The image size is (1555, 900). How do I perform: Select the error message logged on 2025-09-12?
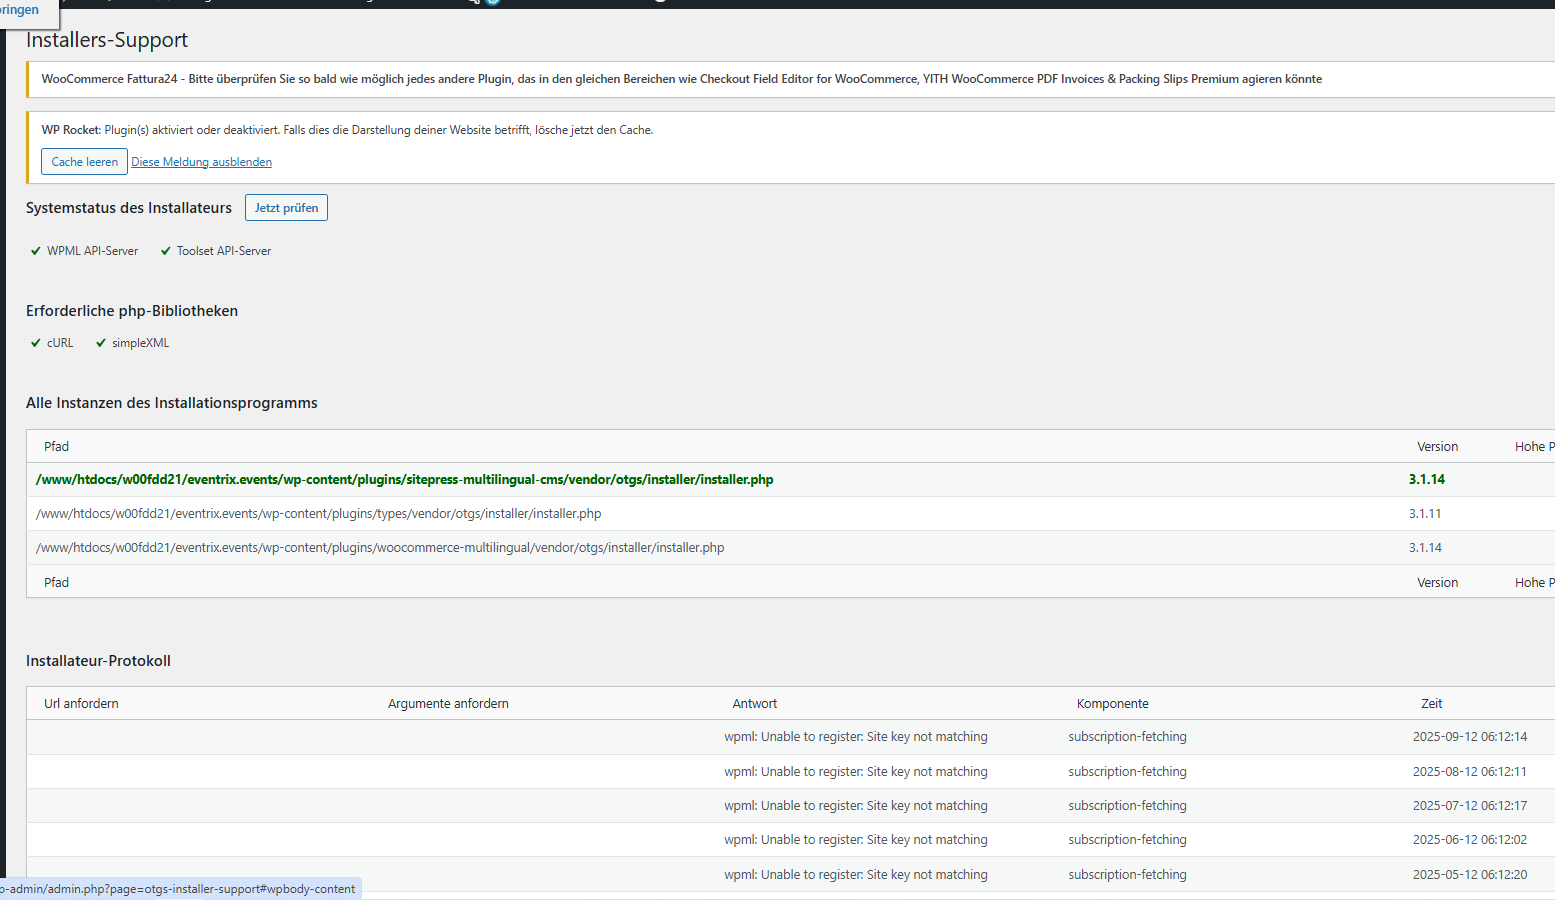856,737
